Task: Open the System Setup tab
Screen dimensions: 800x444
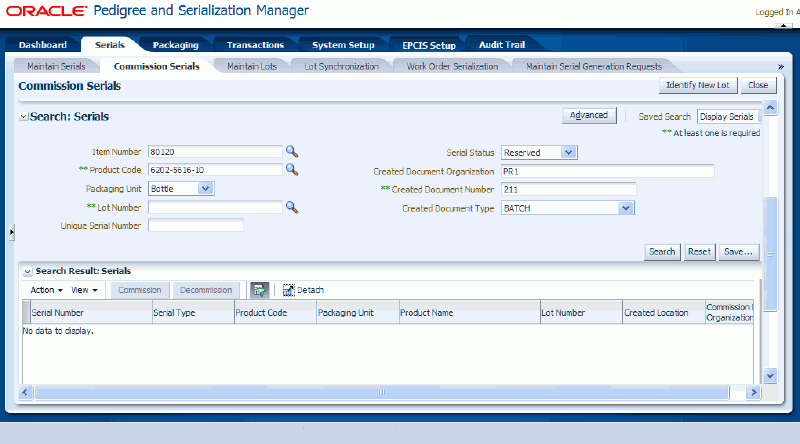Action: pyautogui.click(x=343, y=45)
